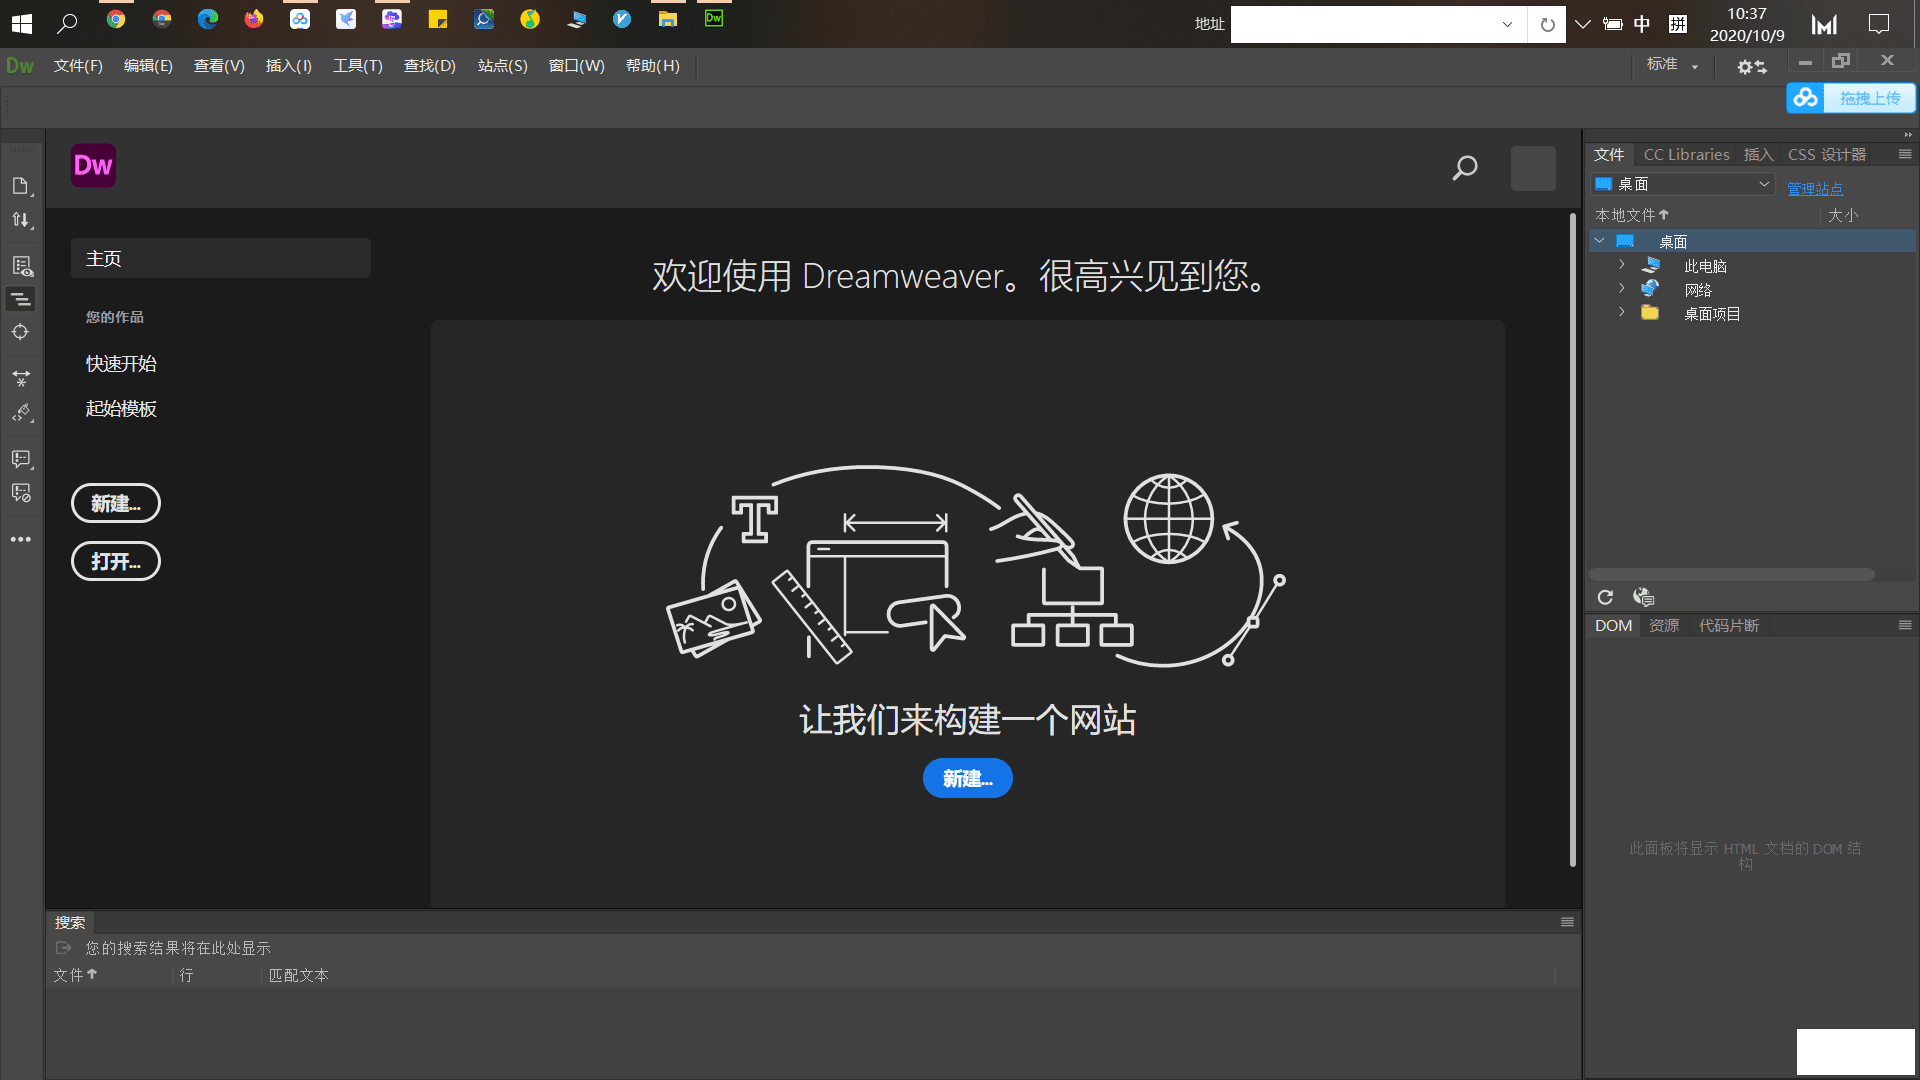
Task: Open the 插入(I) menu
Action: click(288, 66)
